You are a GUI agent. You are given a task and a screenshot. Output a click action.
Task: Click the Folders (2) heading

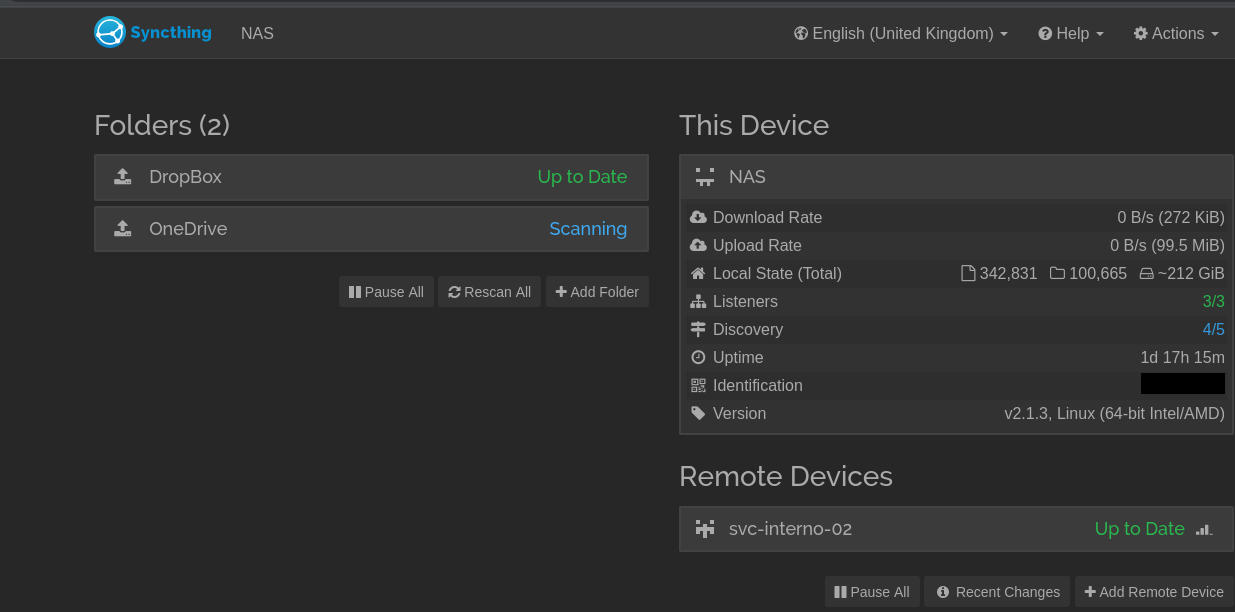click(162, 125)
